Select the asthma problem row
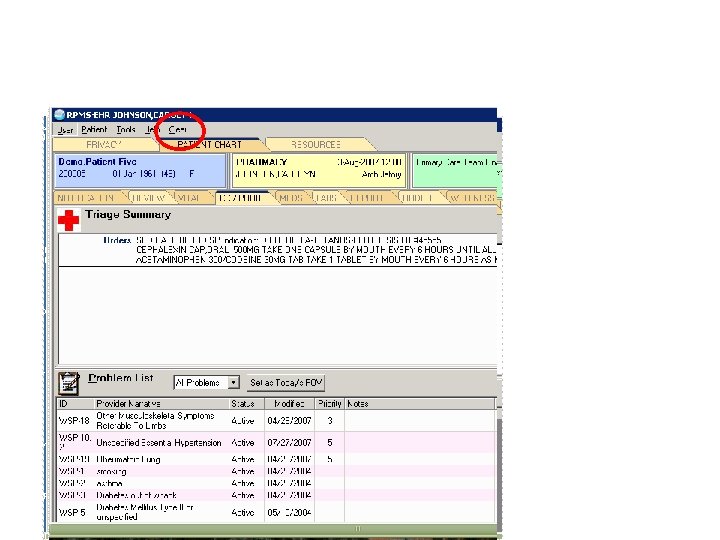 pos(276,483)
